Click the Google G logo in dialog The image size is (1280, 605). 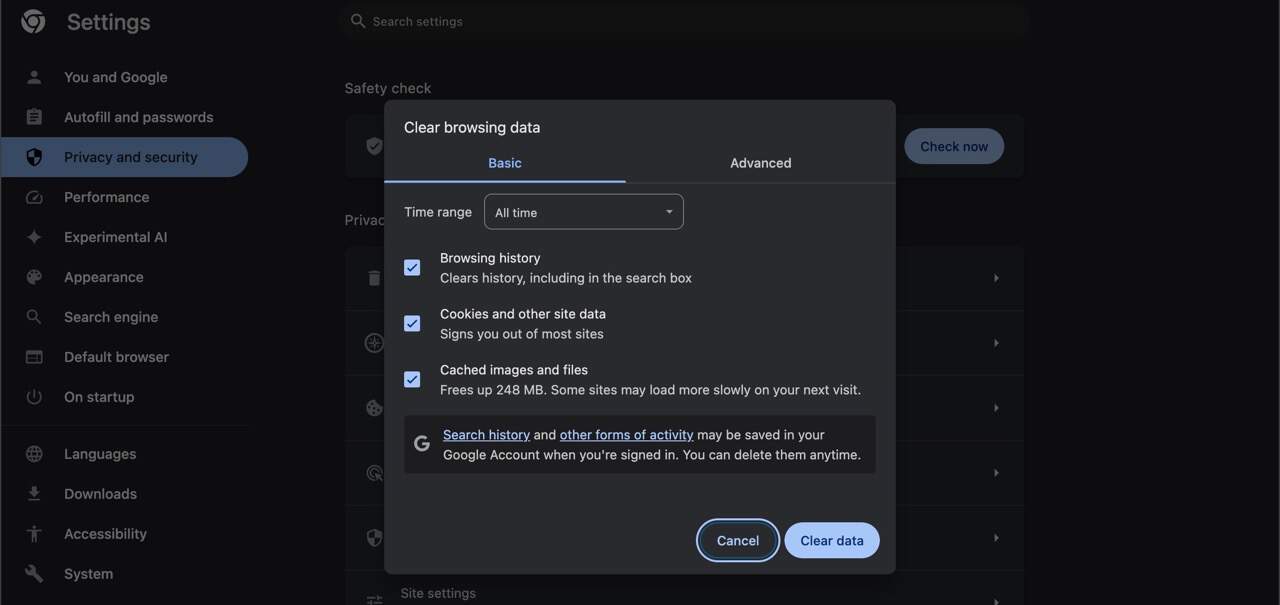pyautogui.click(x=422, y=443)
